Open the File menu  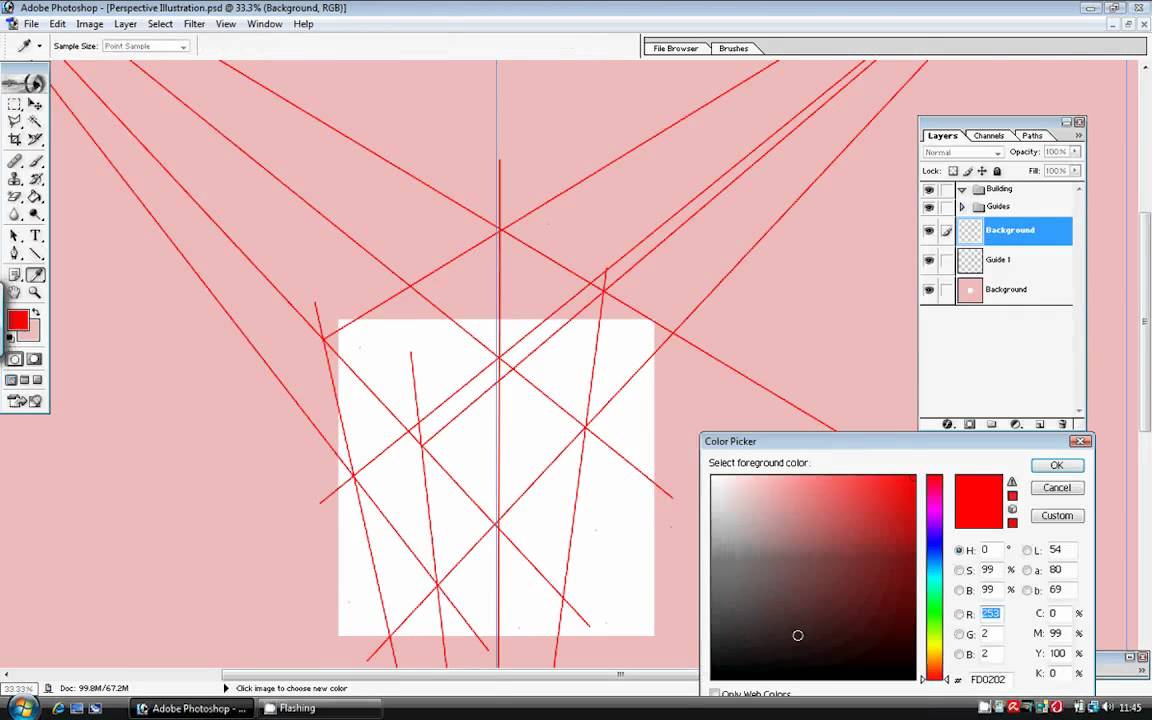click(32, 24)
